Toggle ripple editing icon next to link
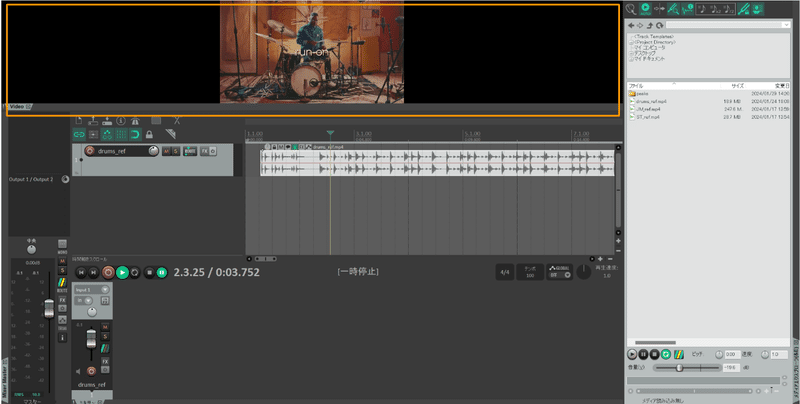The height and width of the screenshot is (404, 800). [x=93, y=135]
